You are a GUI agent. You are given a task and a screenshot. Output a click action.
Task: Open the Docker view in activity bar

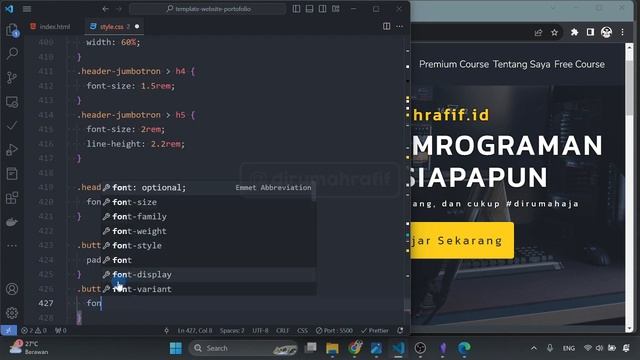click(x=12, y=222)
